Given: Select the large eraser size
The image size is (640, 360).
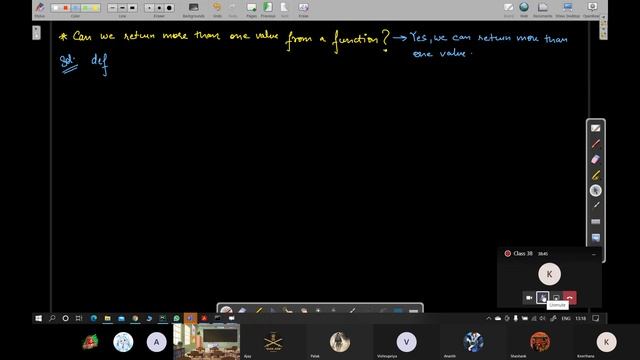Looking at the screenshot, I should [x=169, y=8].
